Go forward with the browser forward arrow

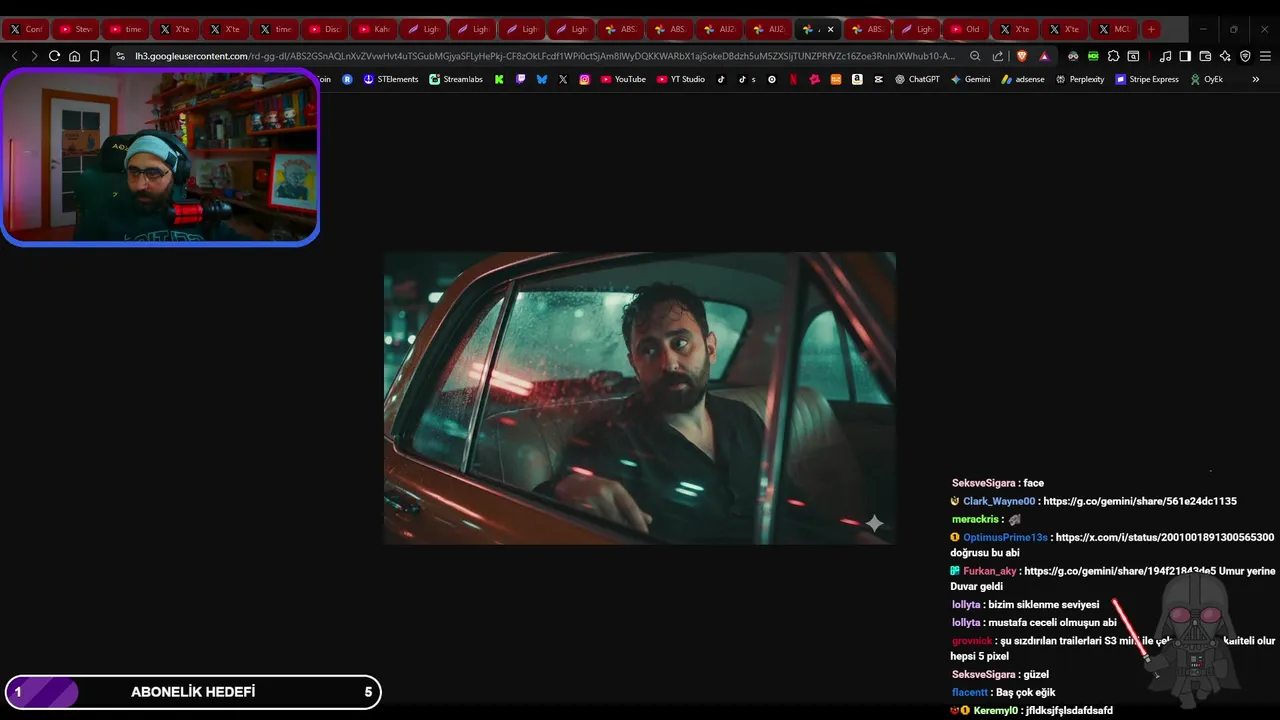[34, 56]
